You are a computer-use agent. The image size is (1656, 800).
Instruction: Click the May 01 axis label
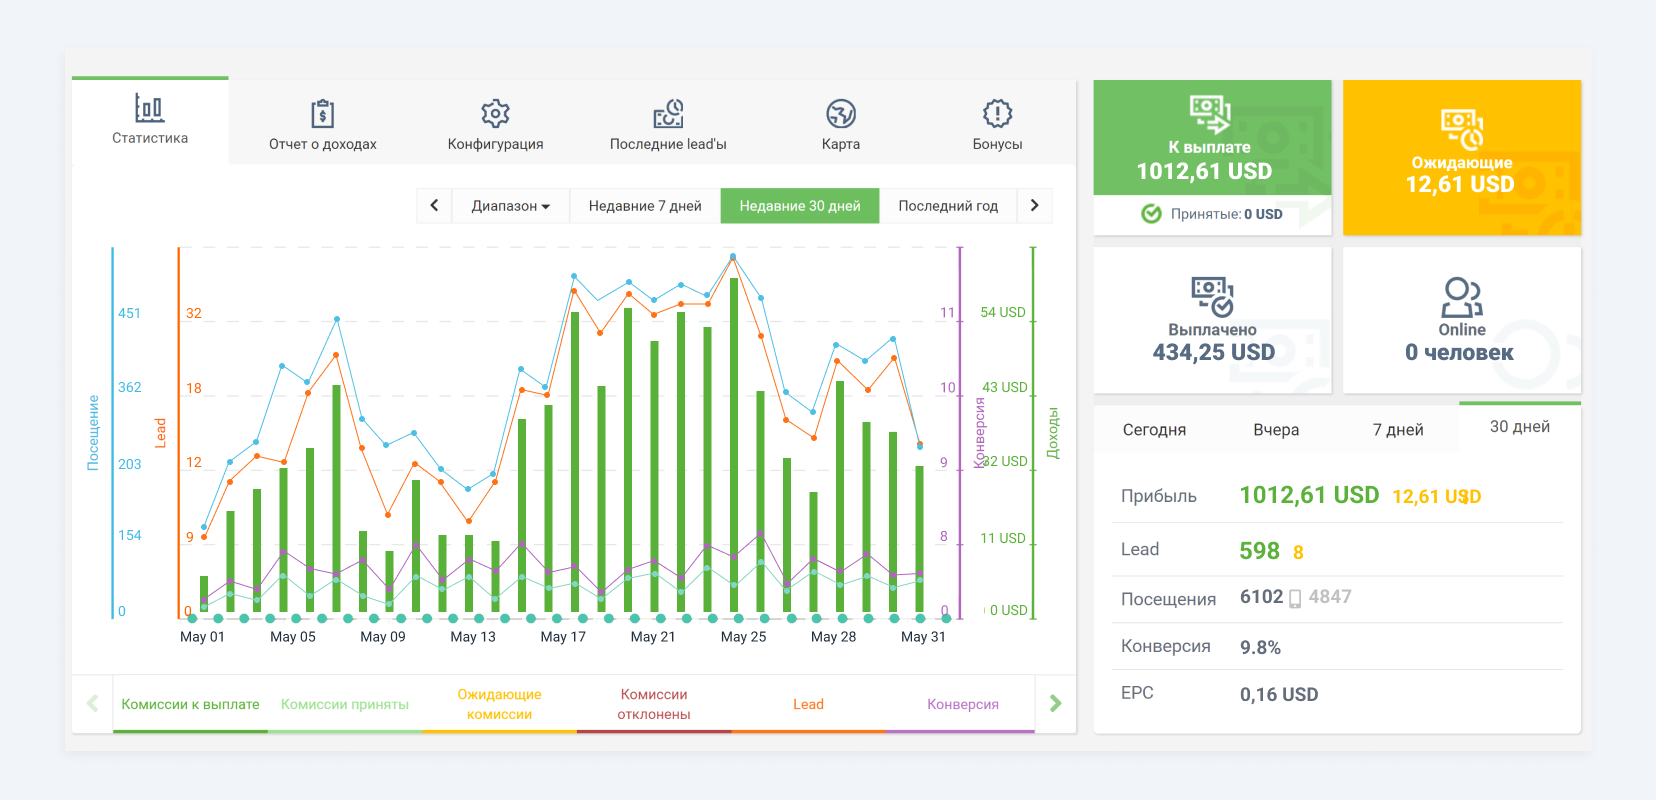[202, 636]
